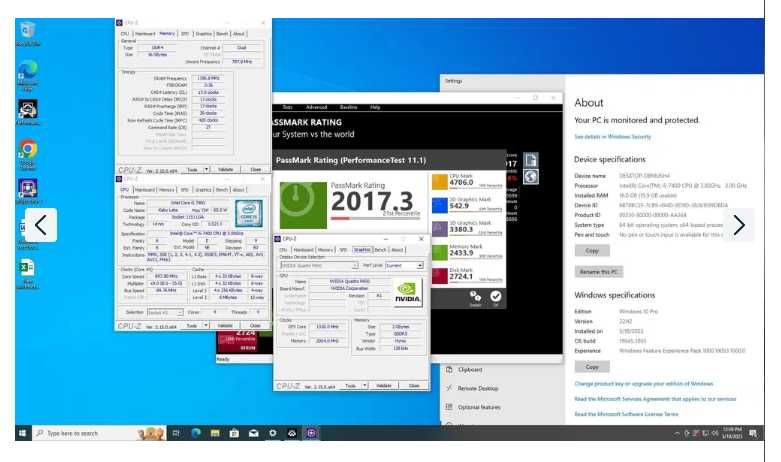Open File Explorer from the taskbar

(x=215, y=433)
